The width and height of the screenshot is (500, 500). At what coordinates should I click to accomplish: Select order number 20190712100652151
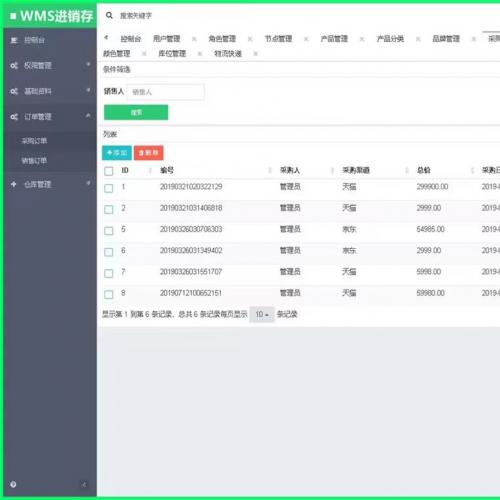click(191, 293)
